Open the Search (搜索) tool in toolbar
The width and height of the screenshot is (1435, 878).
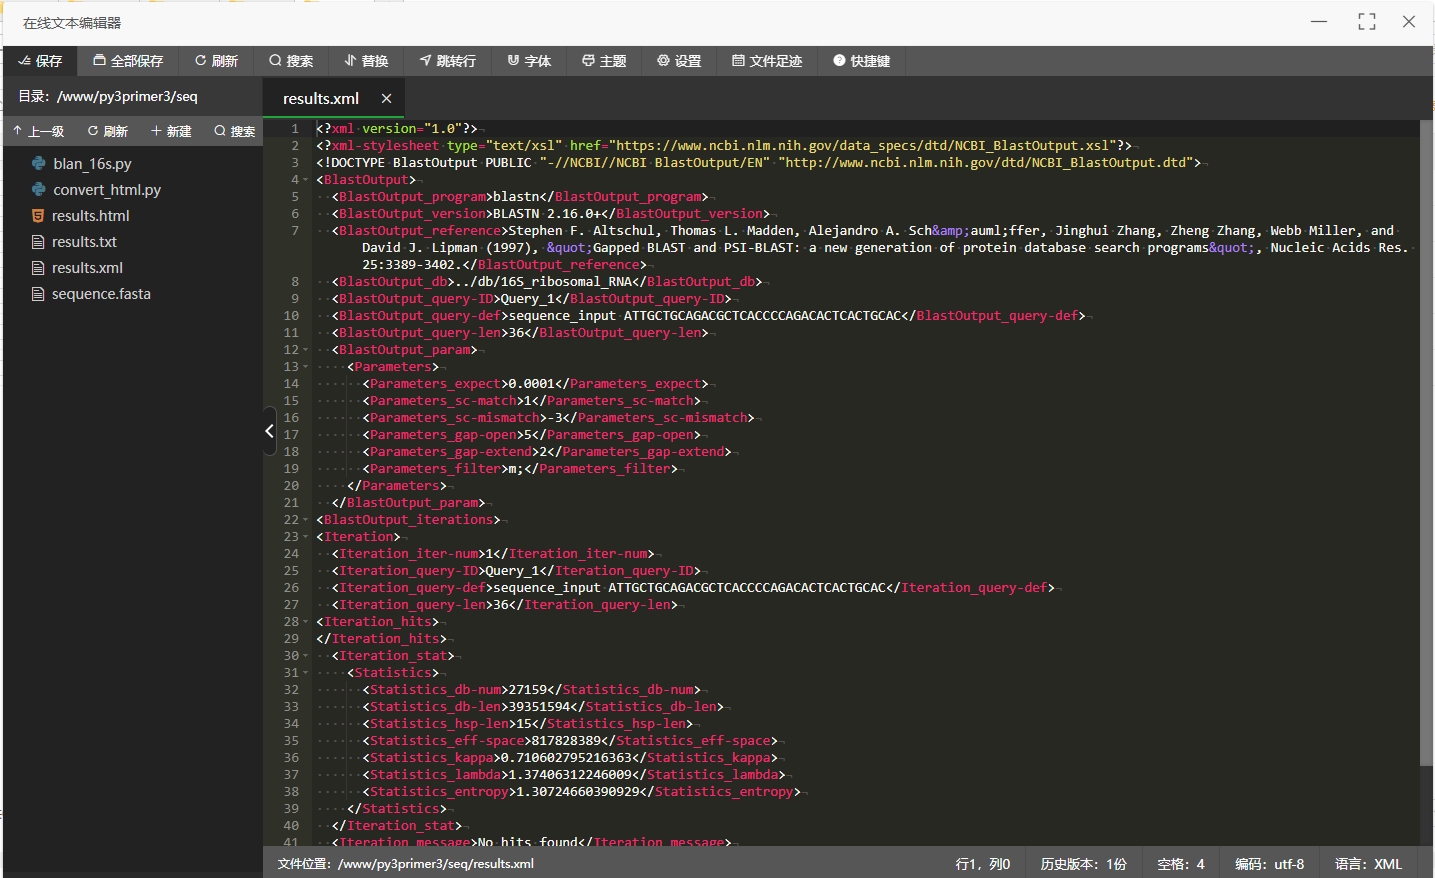(291, 61)
